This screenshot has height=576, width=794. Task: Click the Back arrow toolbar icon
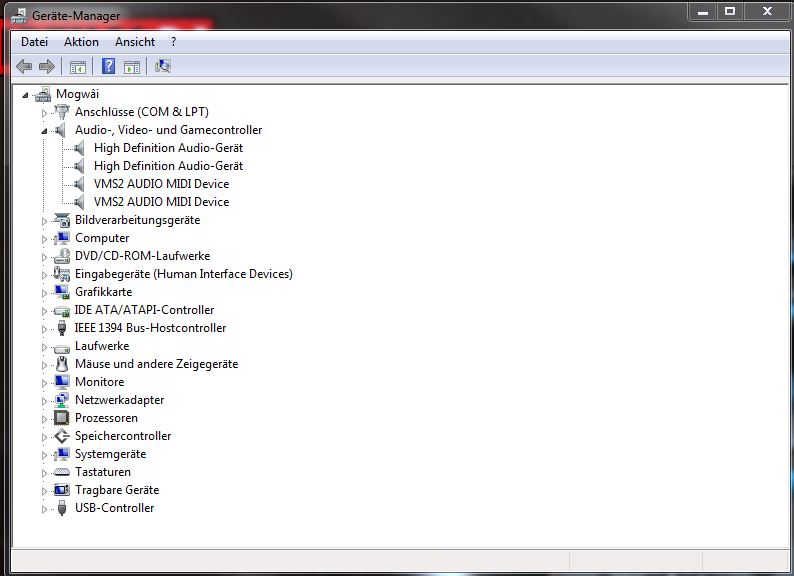24,66
